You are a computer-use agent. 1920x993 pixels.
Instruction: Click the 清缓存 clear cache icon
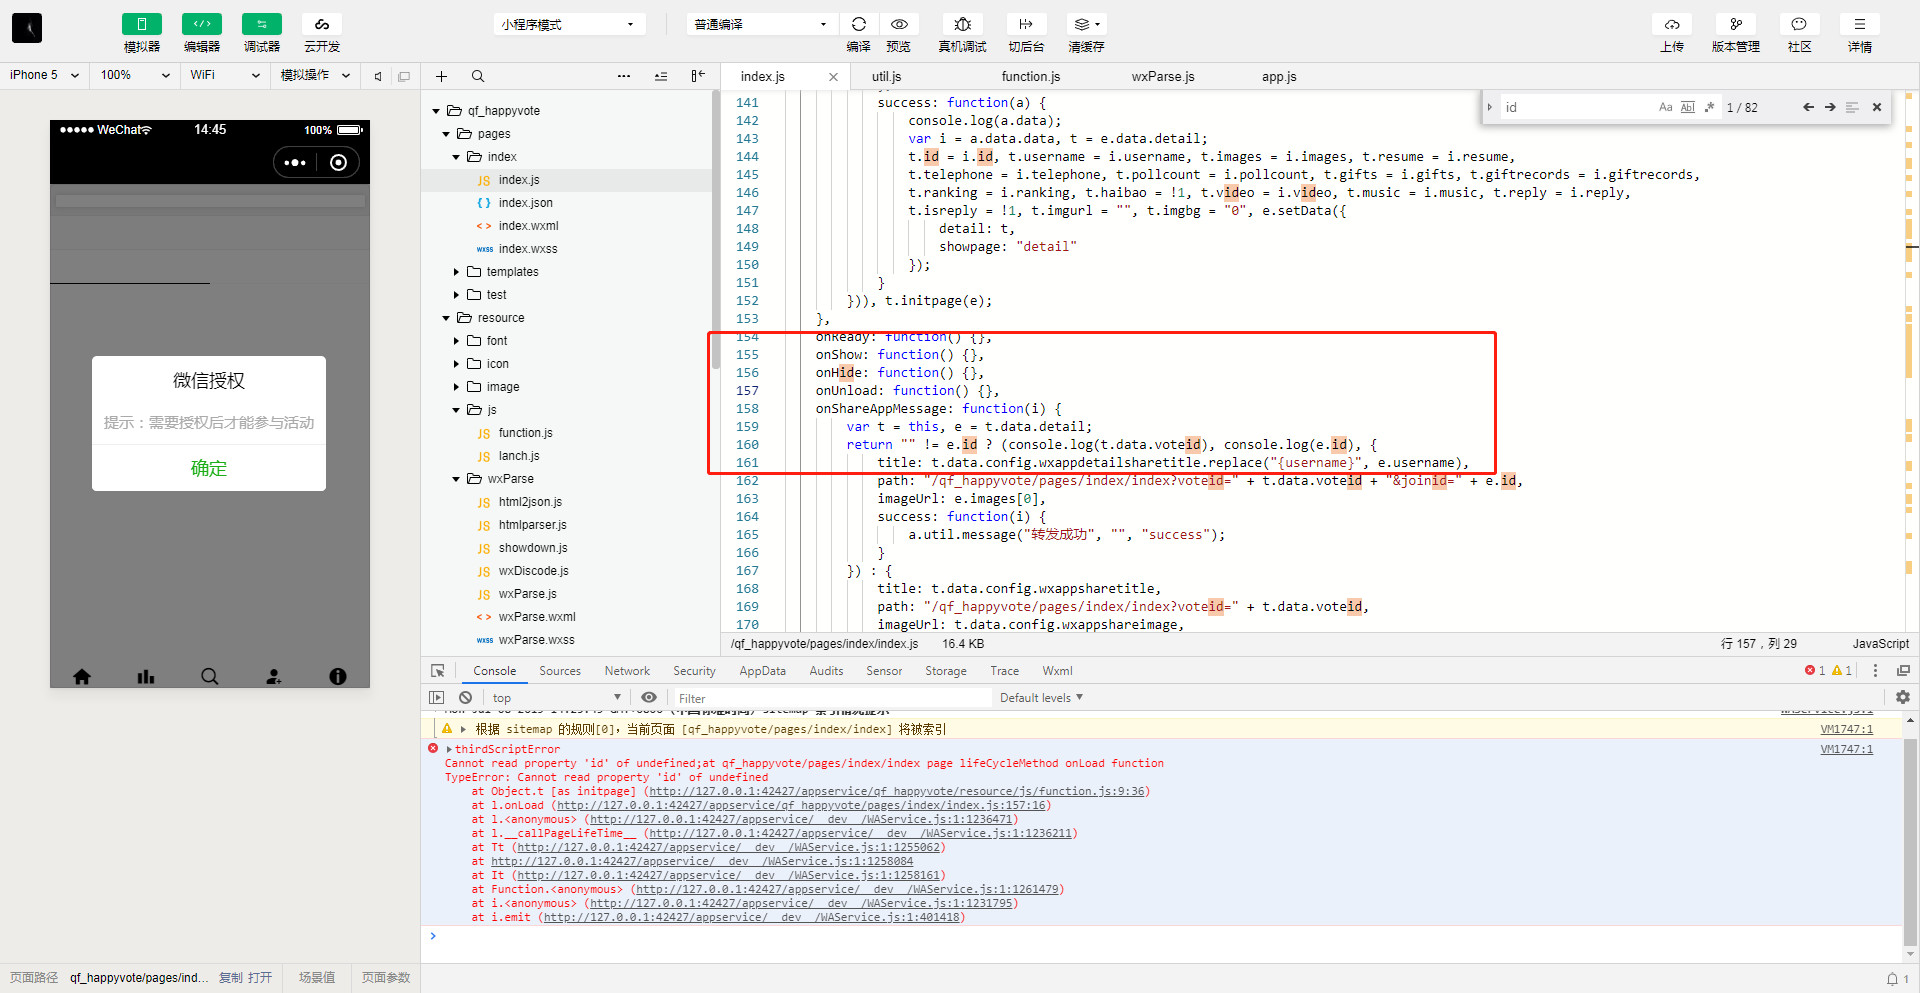coord(1085,25)
